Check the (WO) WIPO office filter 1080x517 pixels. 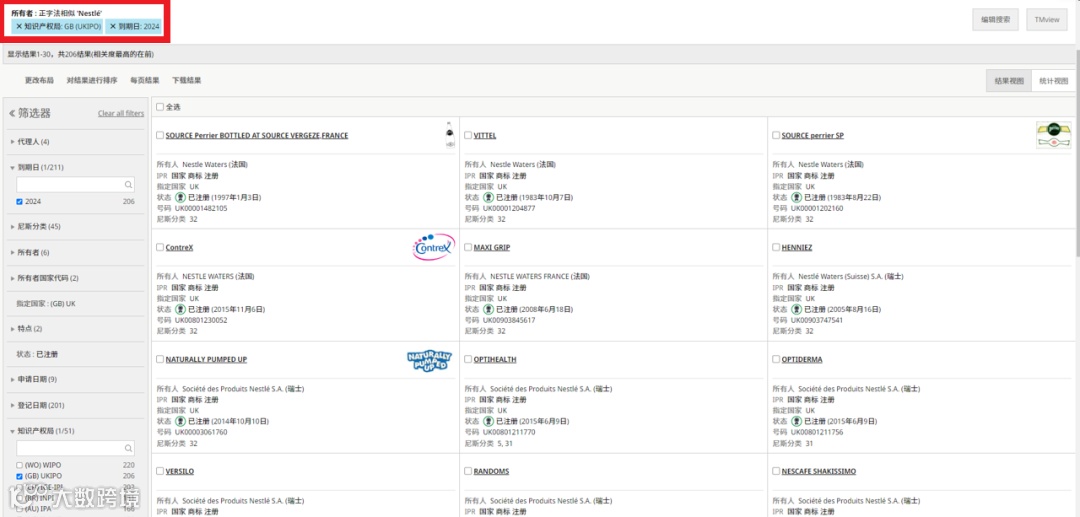coord(19,465)
